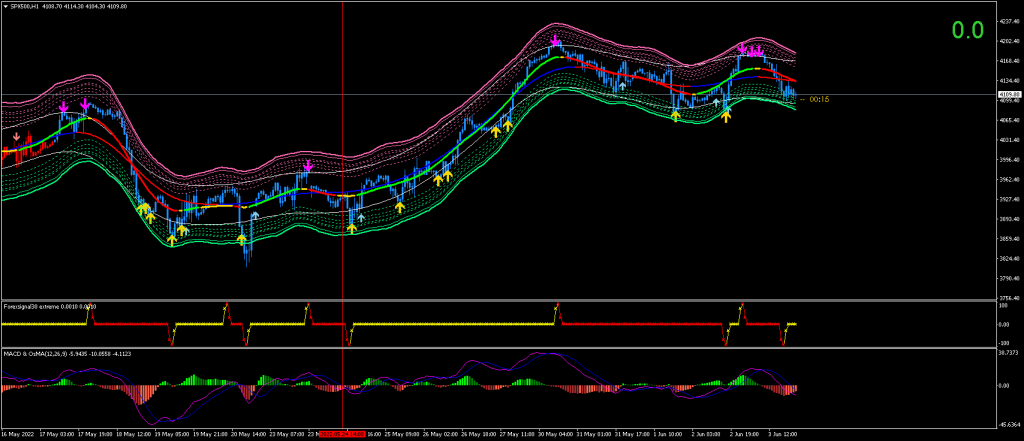Click the red highlighted date label on time axis

click(339, 435)
